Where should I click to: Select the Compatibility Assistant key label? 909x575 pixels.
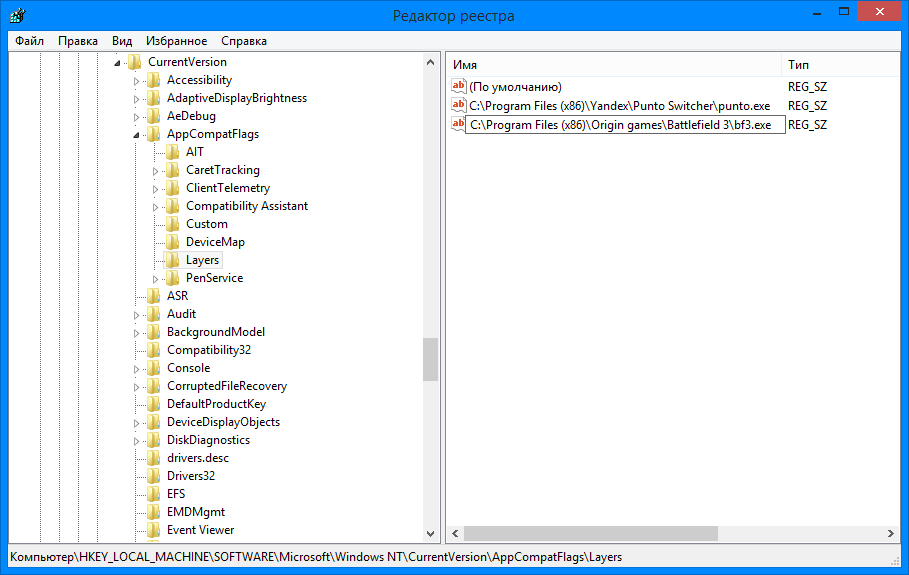pyautogui.click(x=247, y=206)
